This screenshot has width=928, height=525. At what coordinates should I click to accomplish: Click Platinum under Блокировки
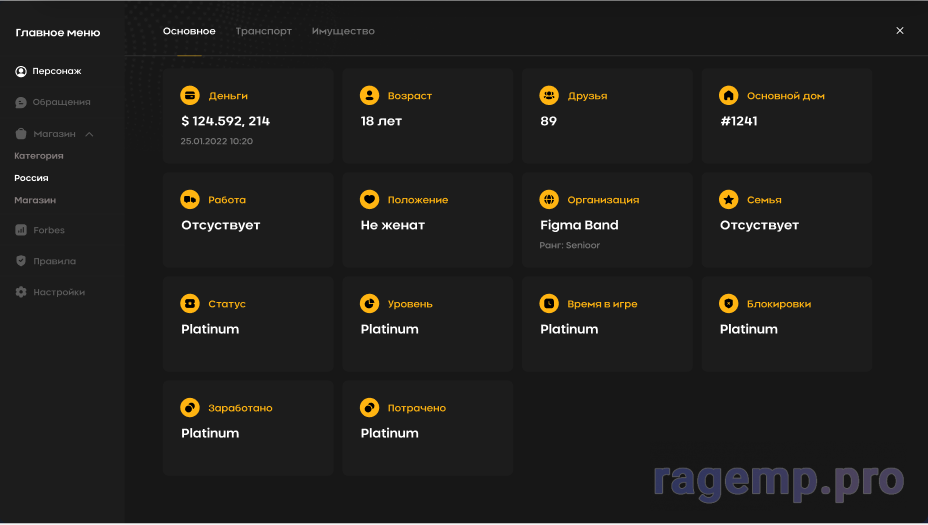coord(749,330)
